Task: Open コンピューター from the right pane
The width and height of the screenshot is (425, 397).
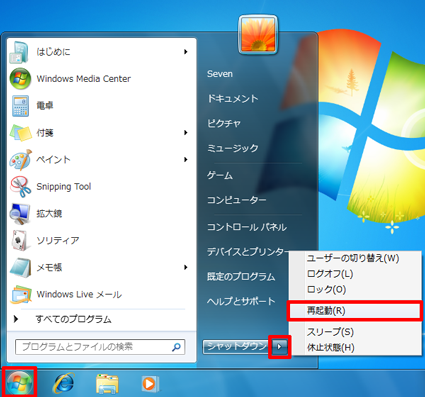Action: 236,200
